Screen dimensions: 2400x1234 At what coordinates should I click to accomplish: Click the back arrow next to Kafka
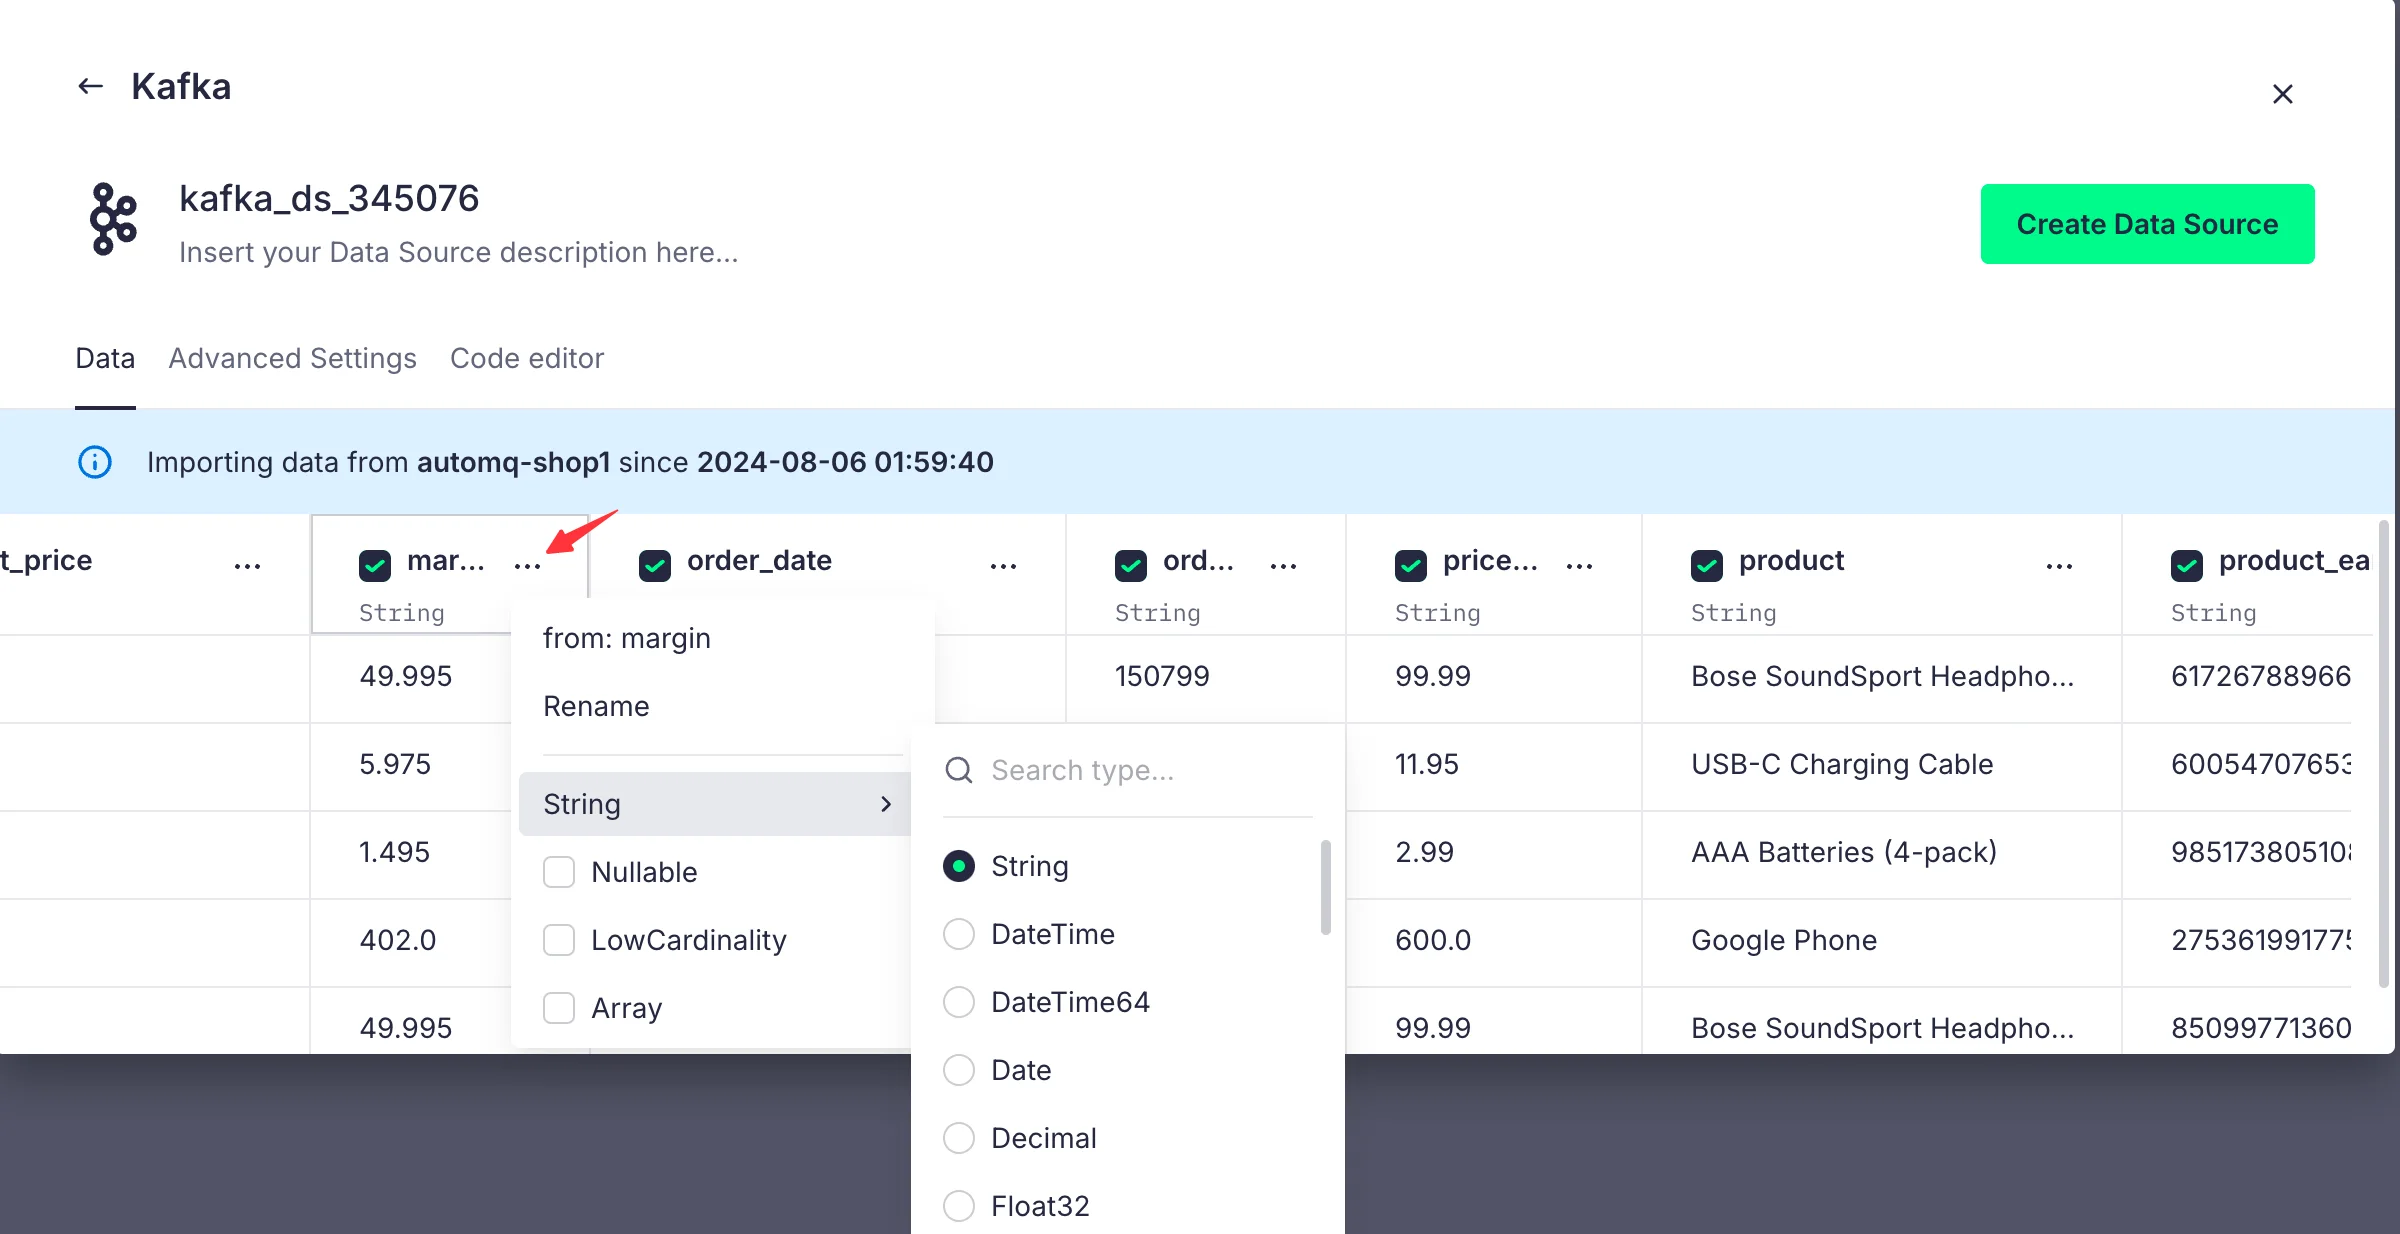tap(91, 87)
